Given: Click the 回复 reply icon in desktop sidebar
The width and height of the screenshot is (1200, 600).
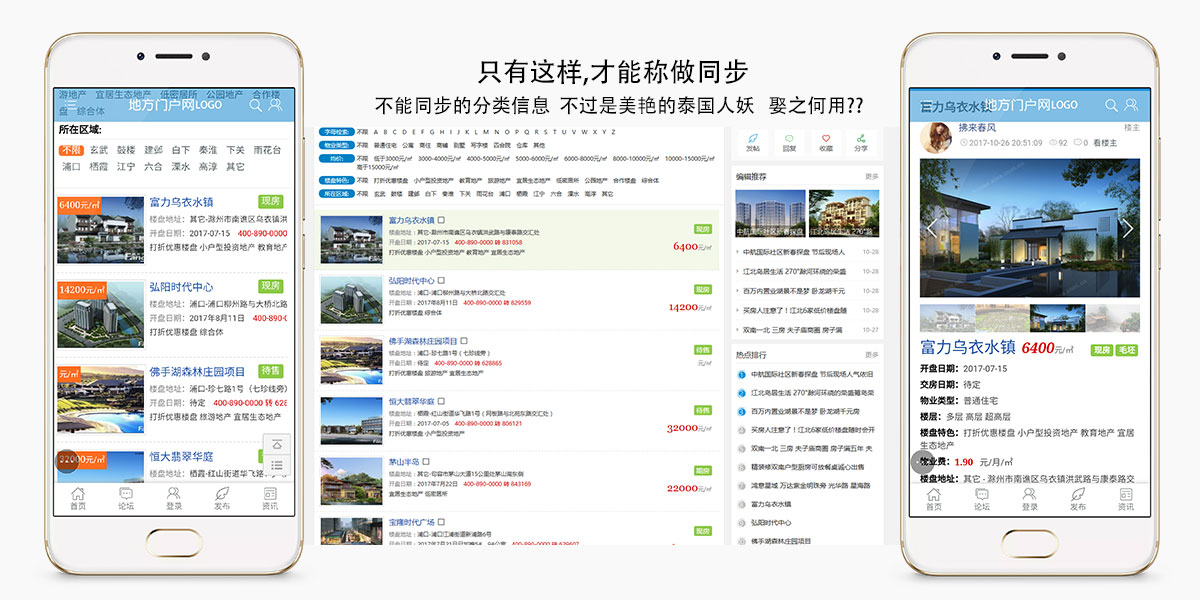Looking at the screenshot, I should (789, 141).
